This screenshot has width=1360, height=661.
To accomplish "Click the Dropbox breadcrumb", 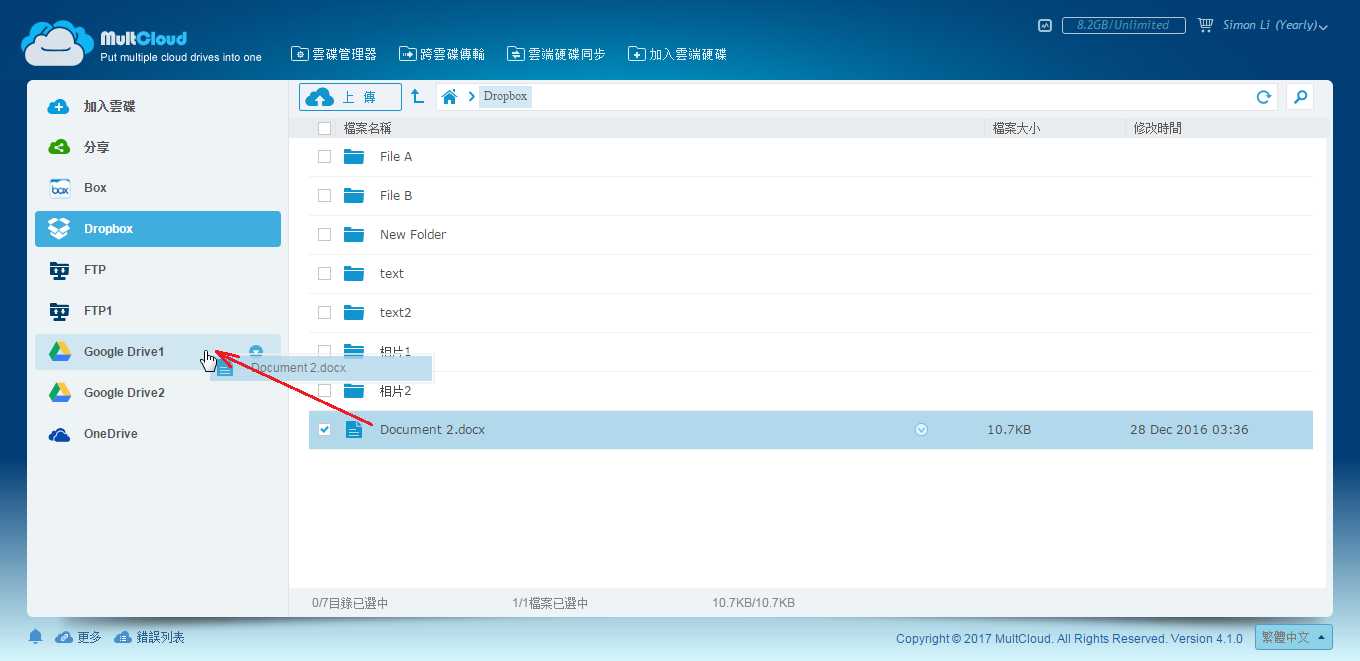I will 505,97.
